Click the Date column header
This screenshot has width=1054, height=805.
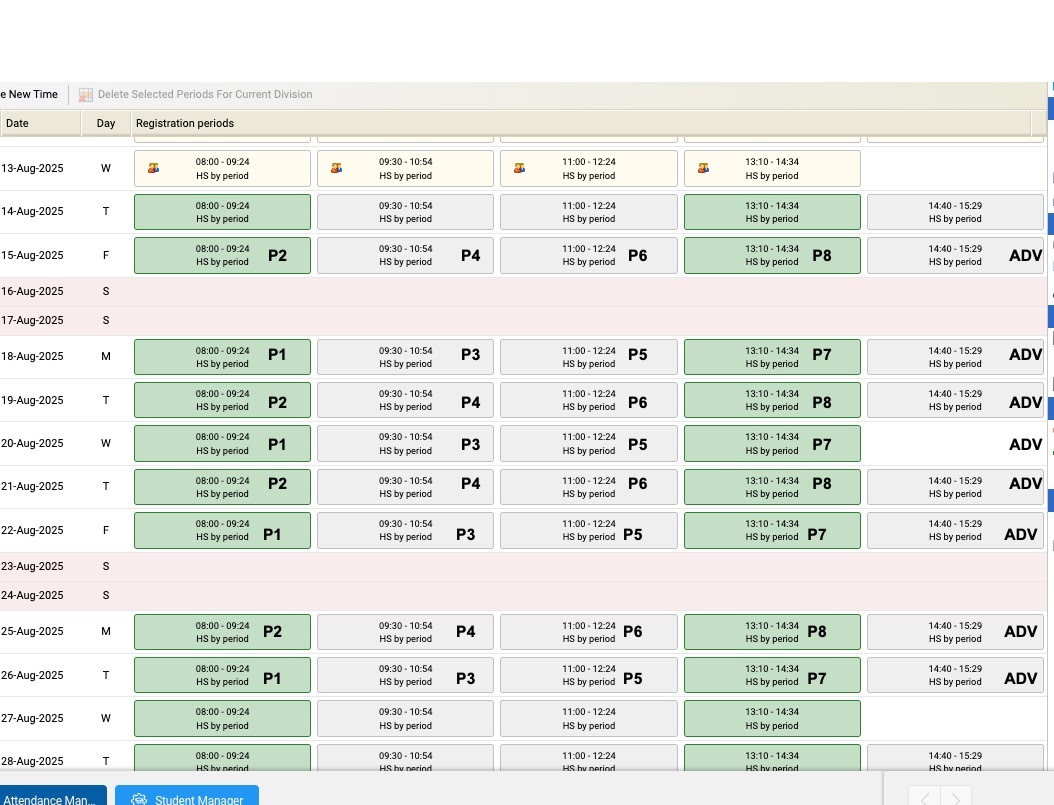click(40, 123)
